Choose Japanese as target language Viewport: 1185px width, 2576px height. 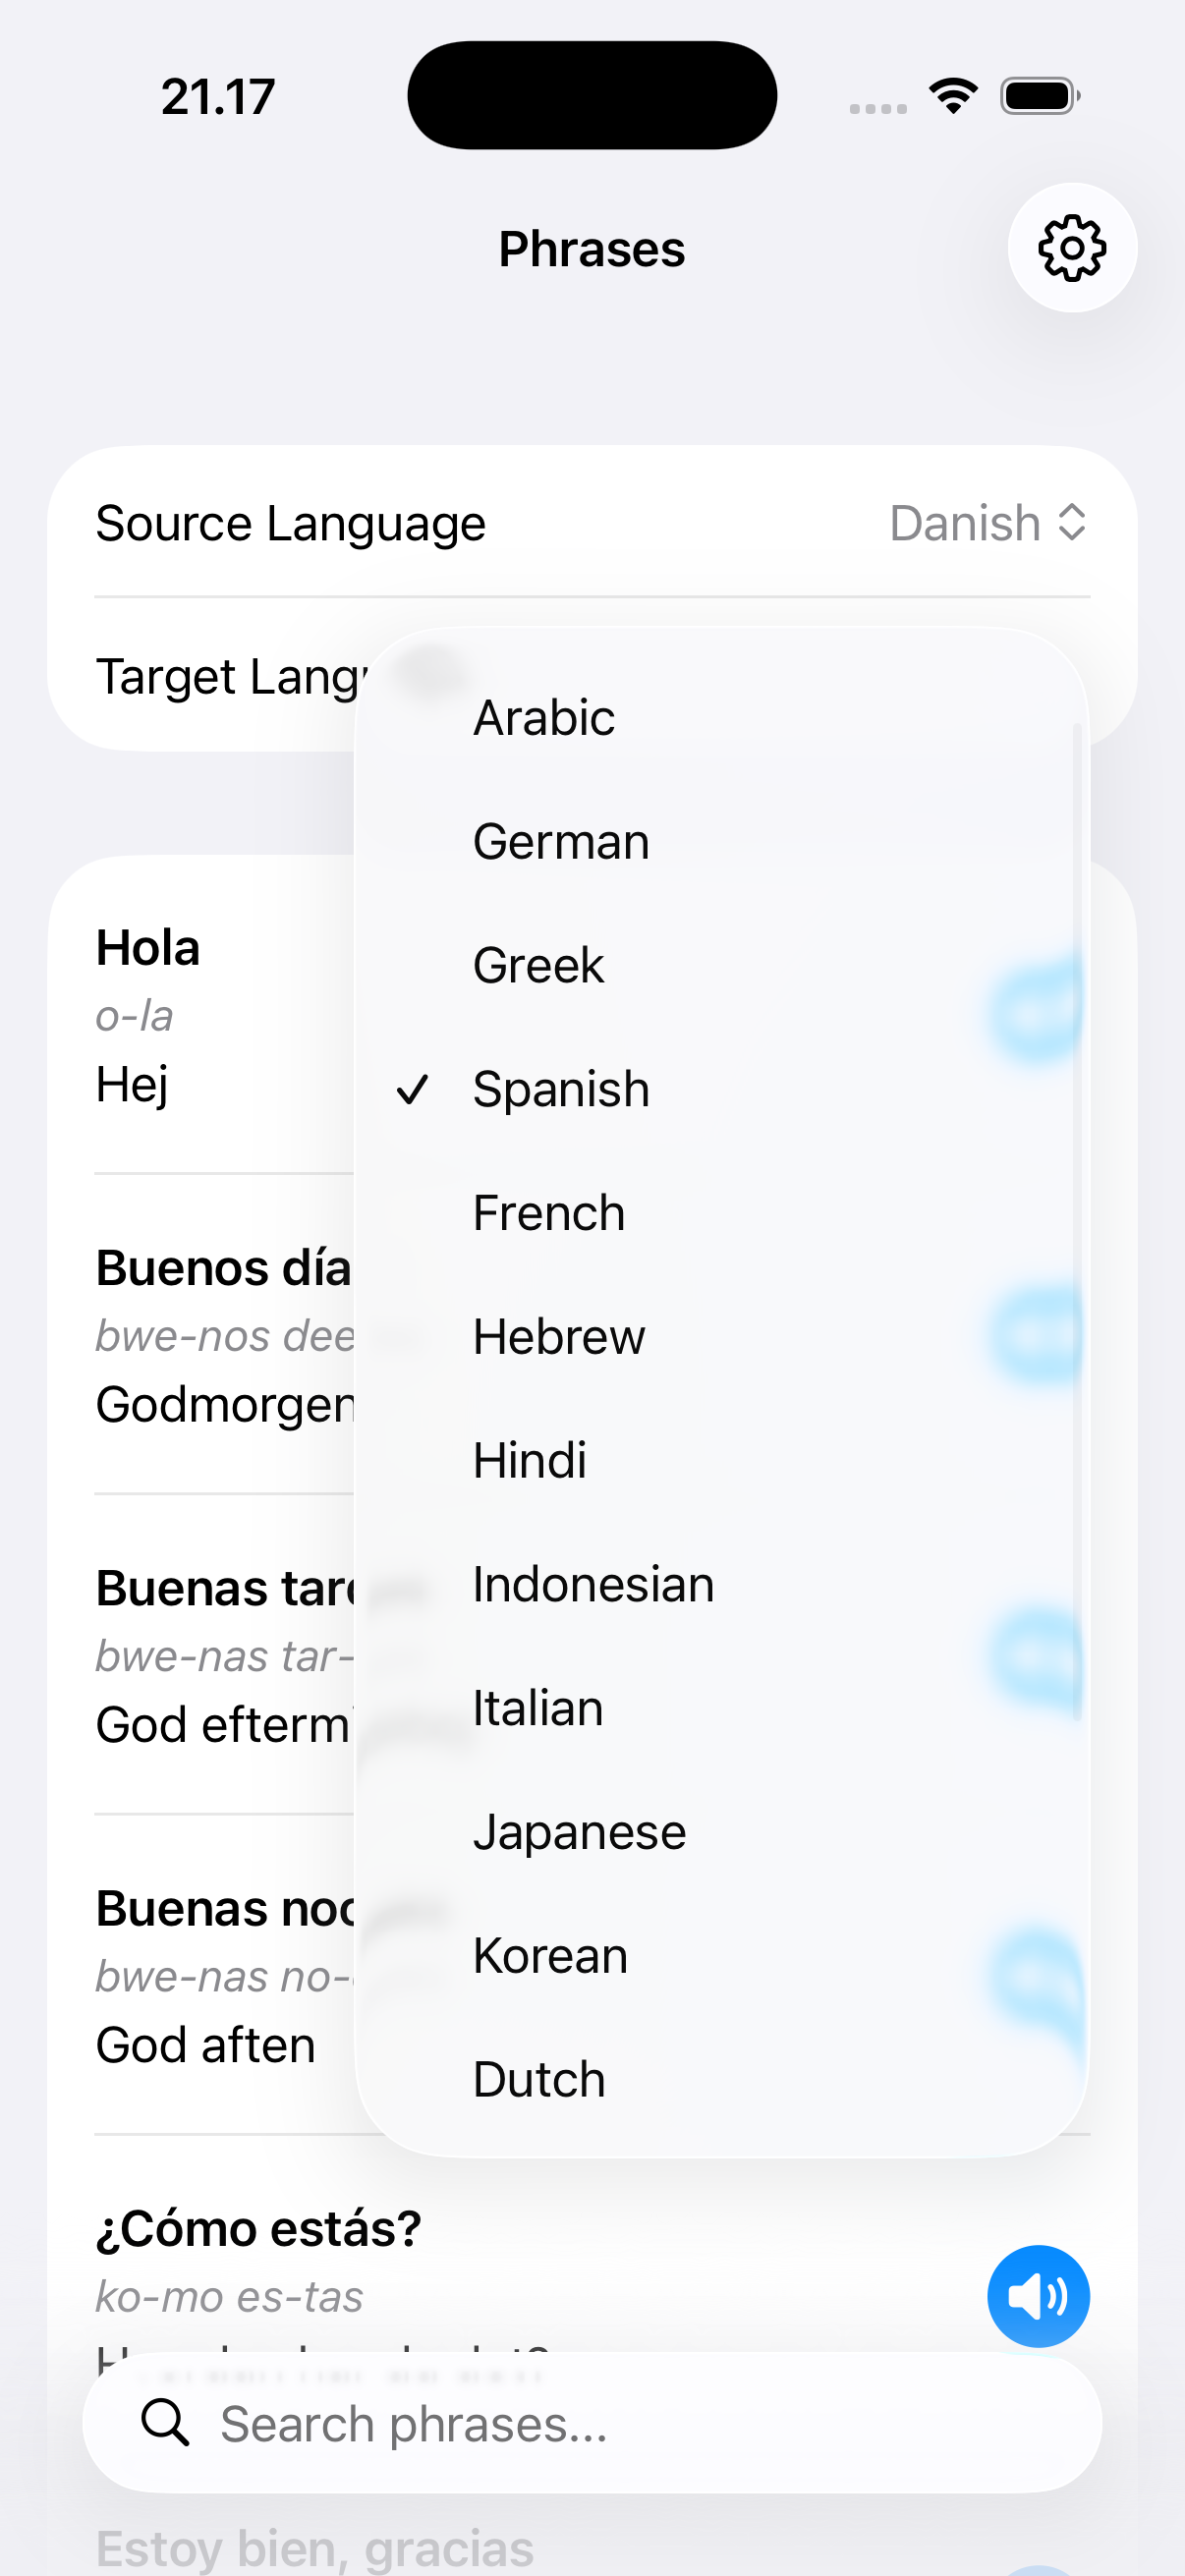coord(578,1831)
